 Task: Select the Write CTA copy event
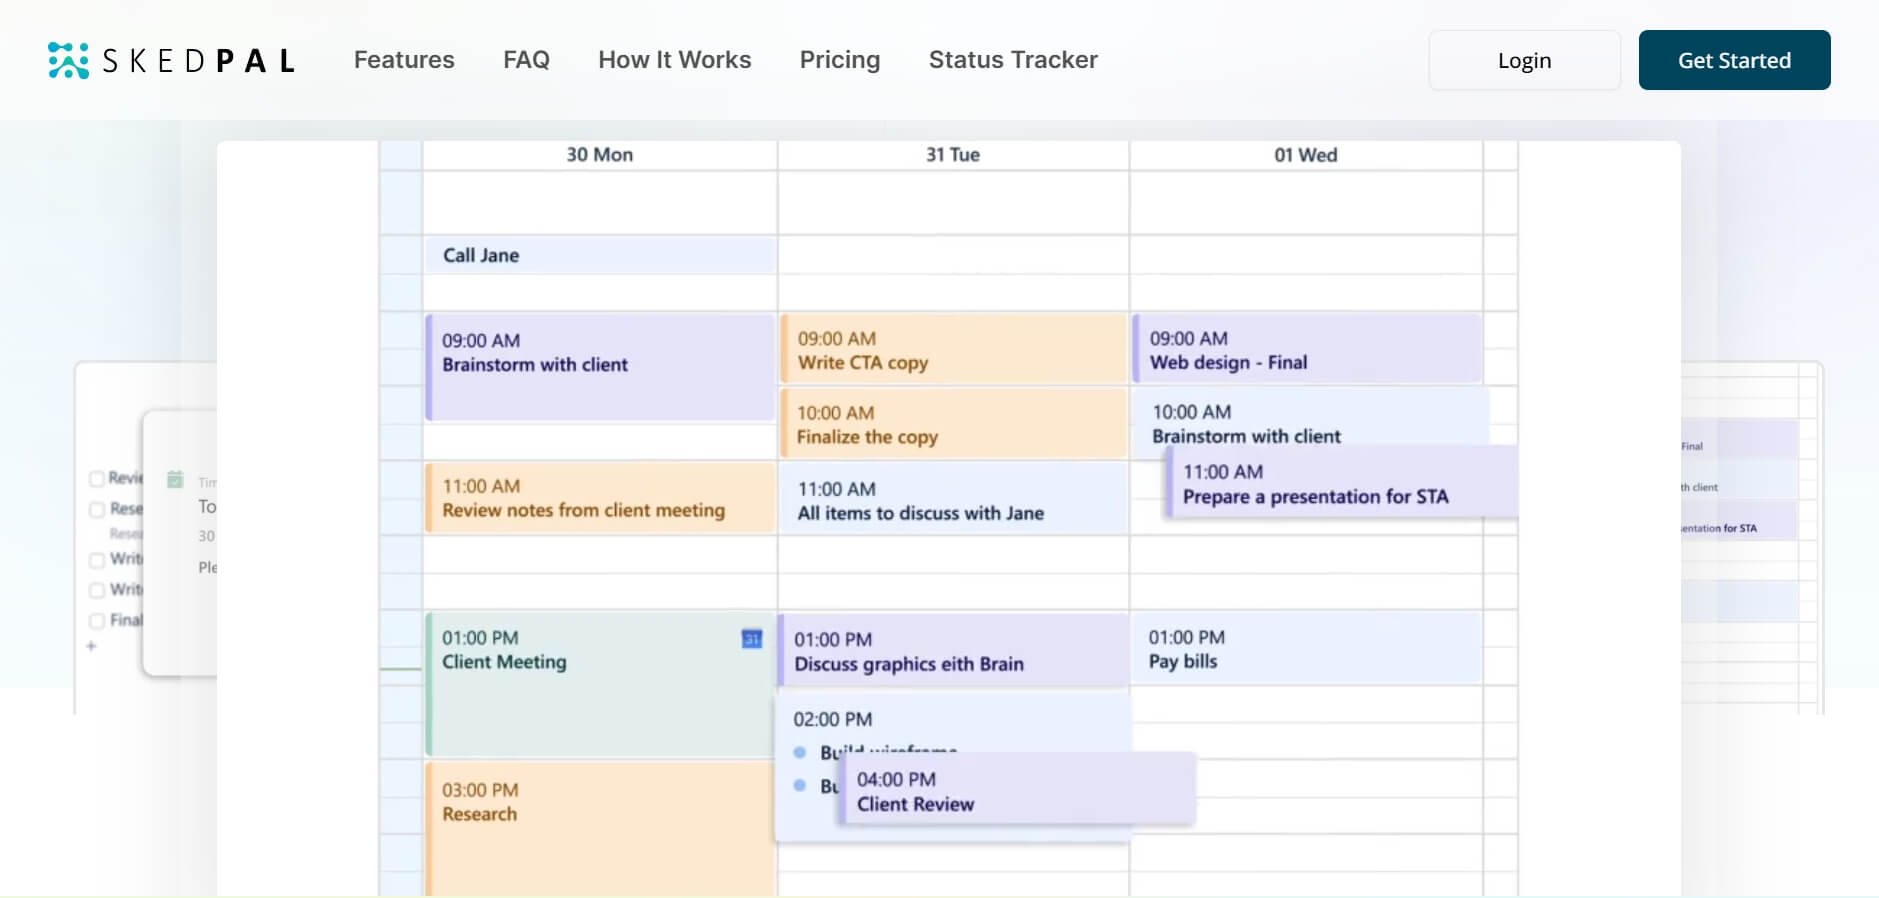pyautogui.click(x=954, y=349)
